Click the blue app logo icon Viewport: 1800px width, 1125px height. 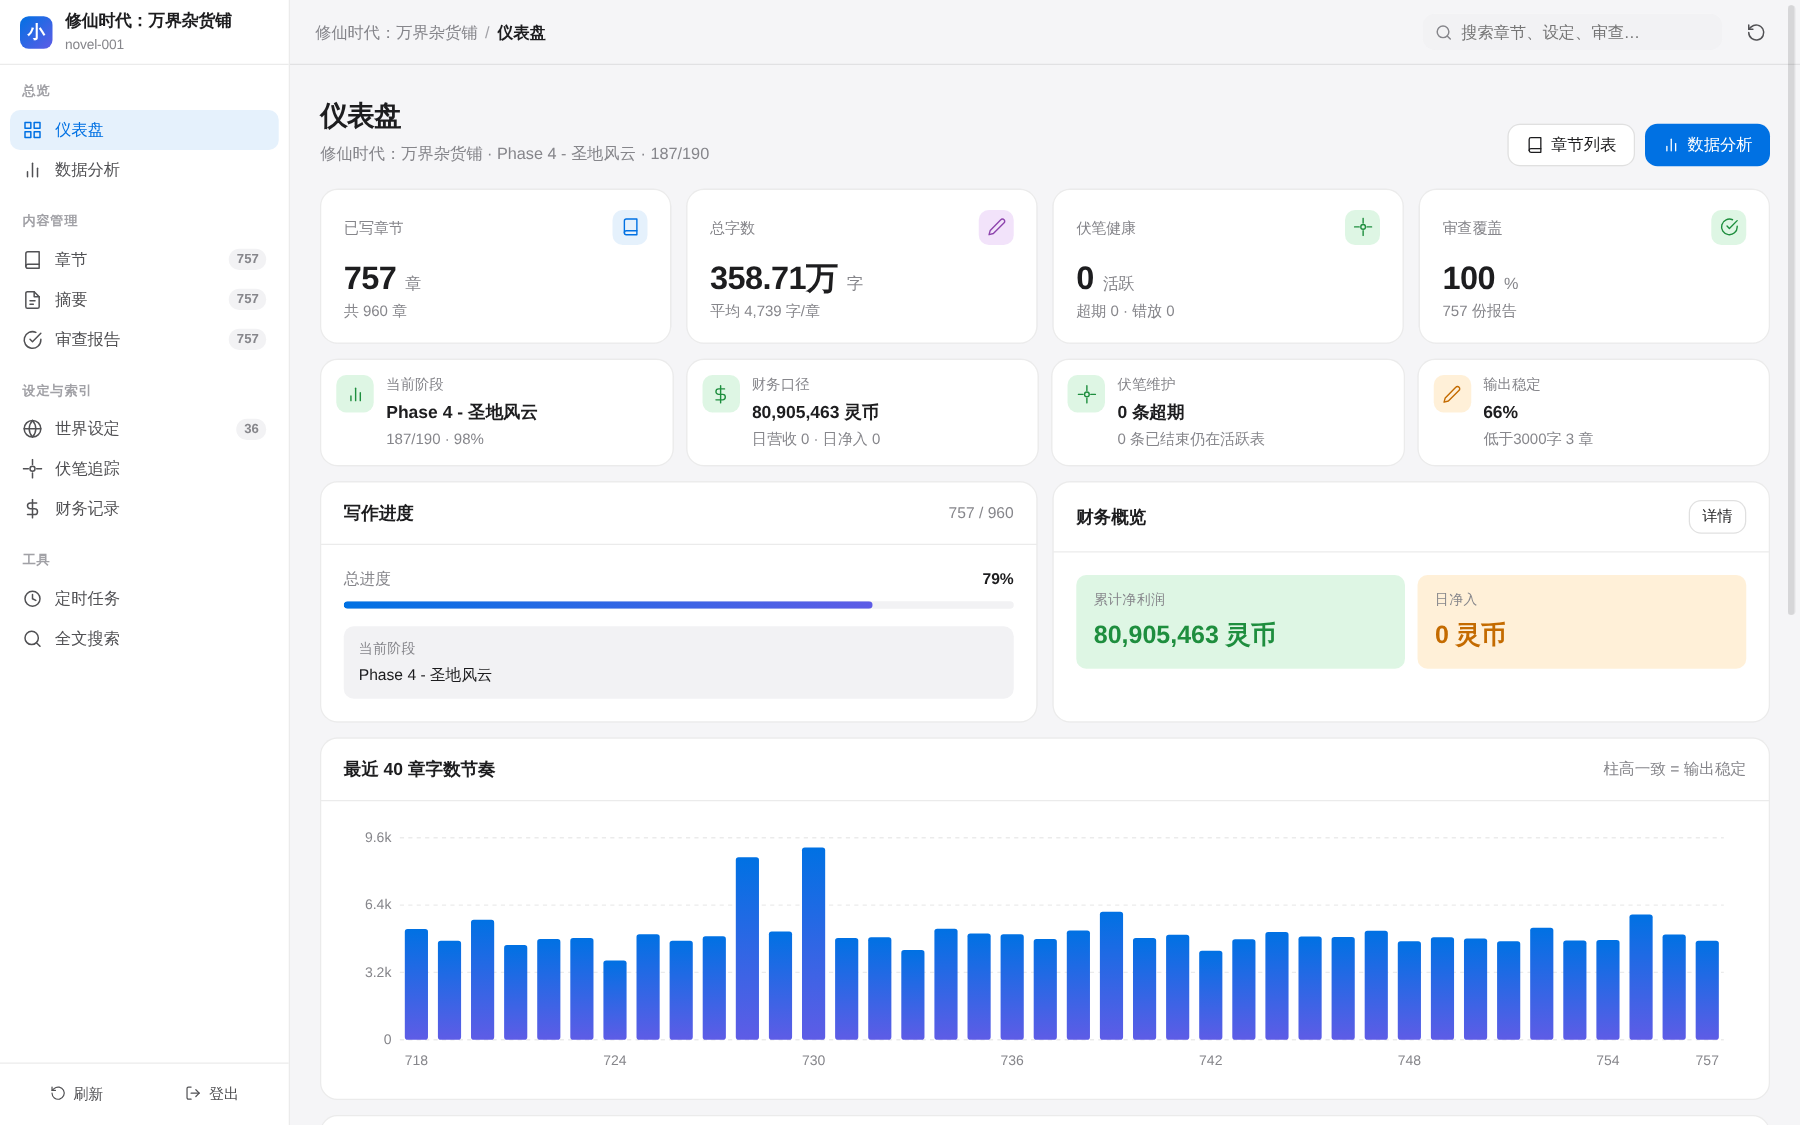pos(36,32)
